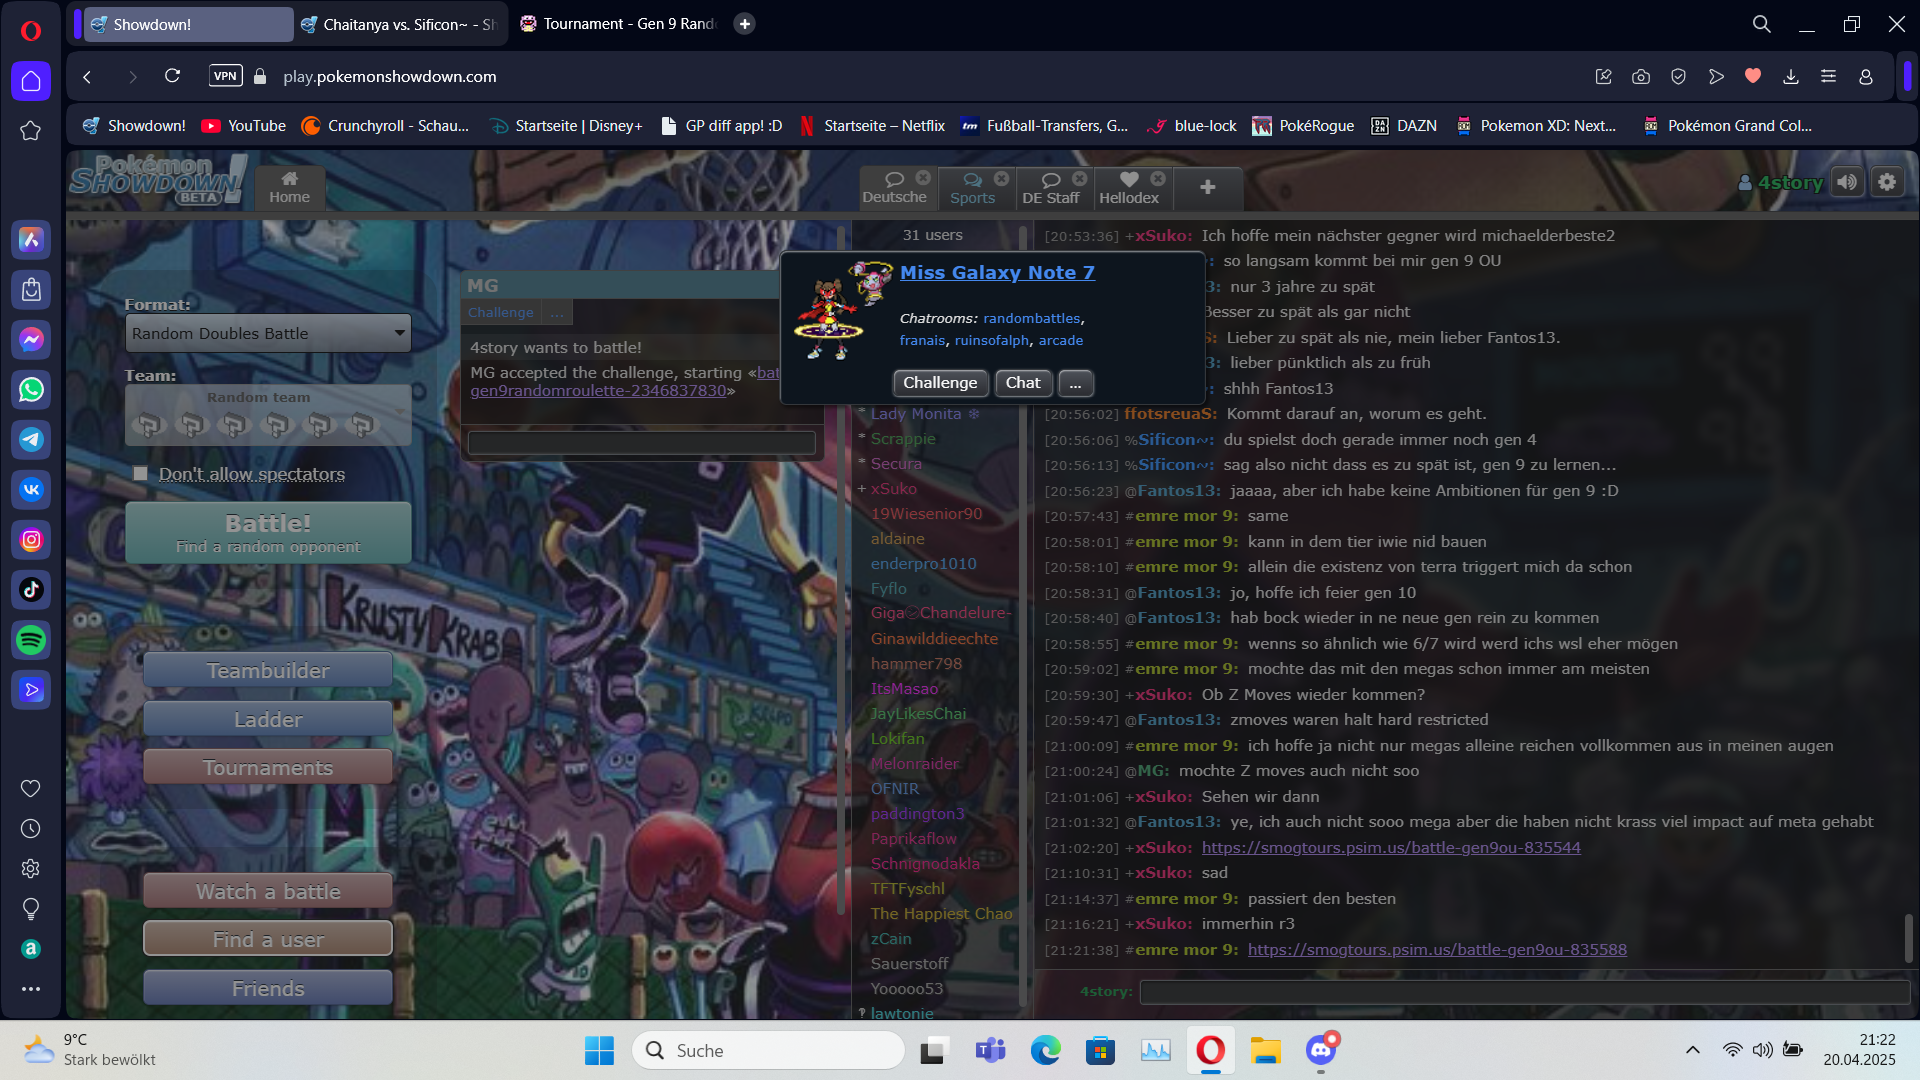Reload the Pokemon Showdown page

click(x=172, y=76)
